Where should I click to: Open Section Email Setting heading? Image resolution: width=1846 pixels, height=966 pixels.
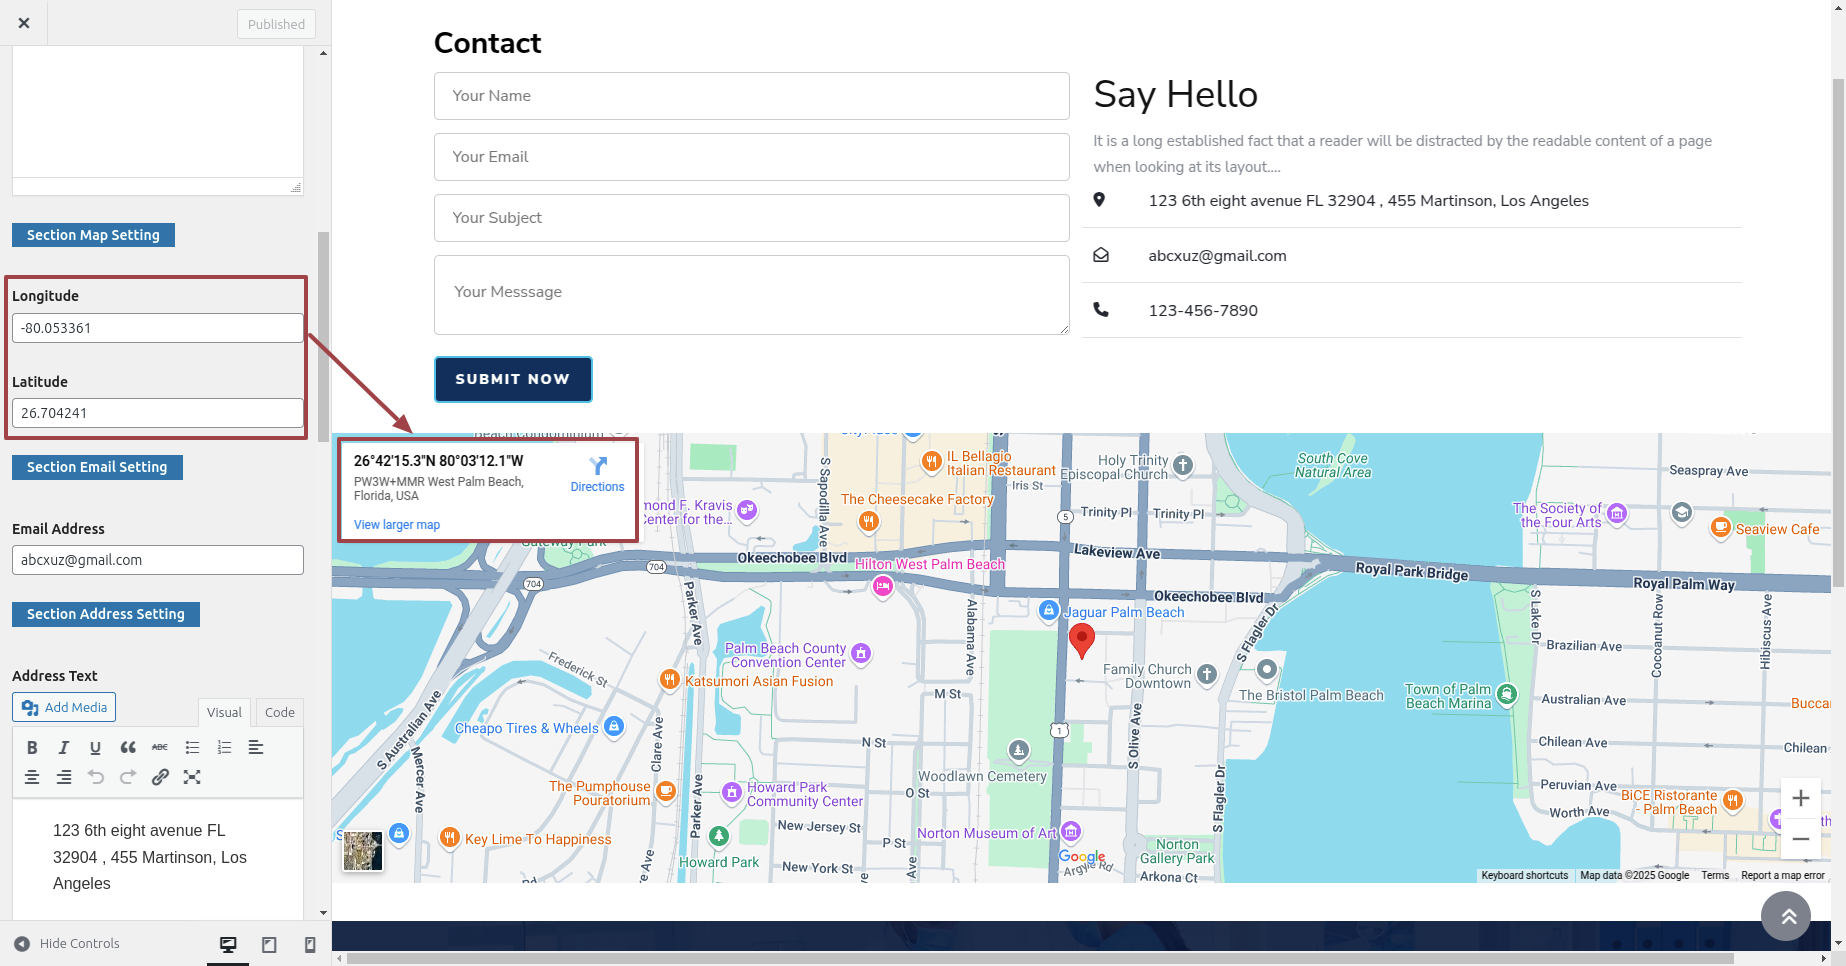[97, 467]
